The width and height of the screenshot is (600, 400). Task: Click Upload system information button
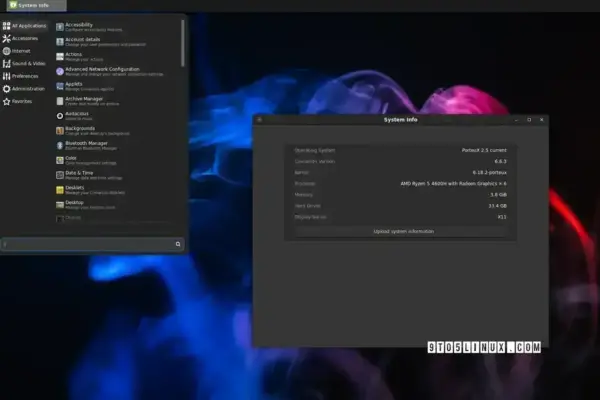pyautogui.click(x=401, y=232)
